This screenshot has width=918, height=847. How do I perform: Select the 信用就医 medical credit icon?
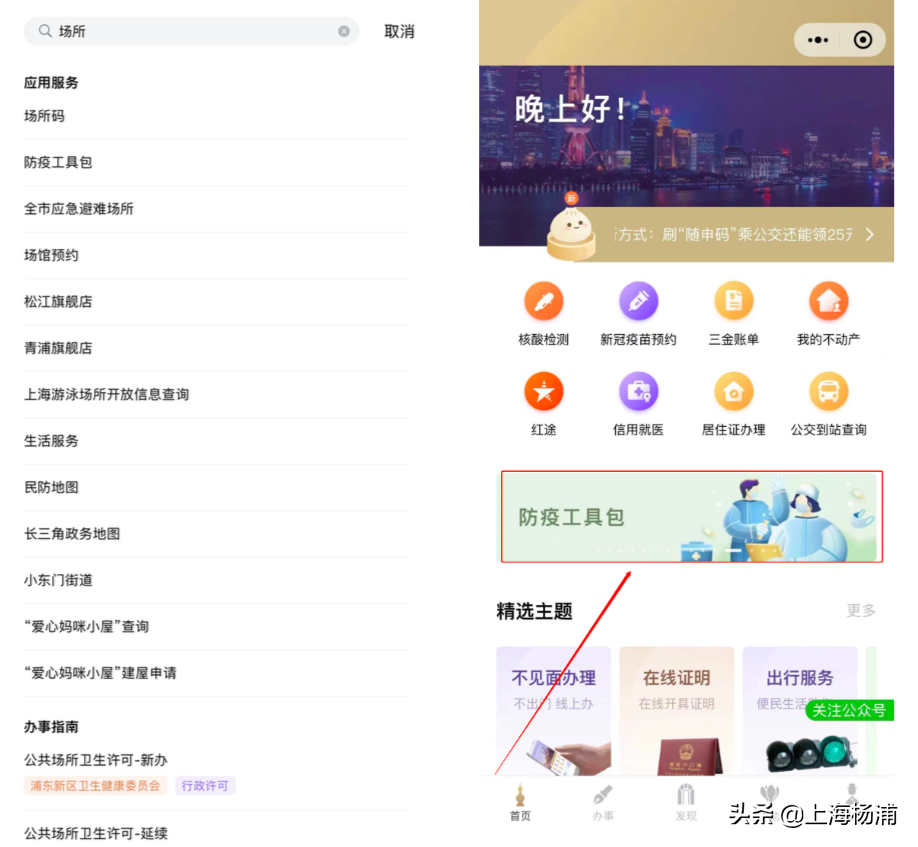click(x=638, y=393)
